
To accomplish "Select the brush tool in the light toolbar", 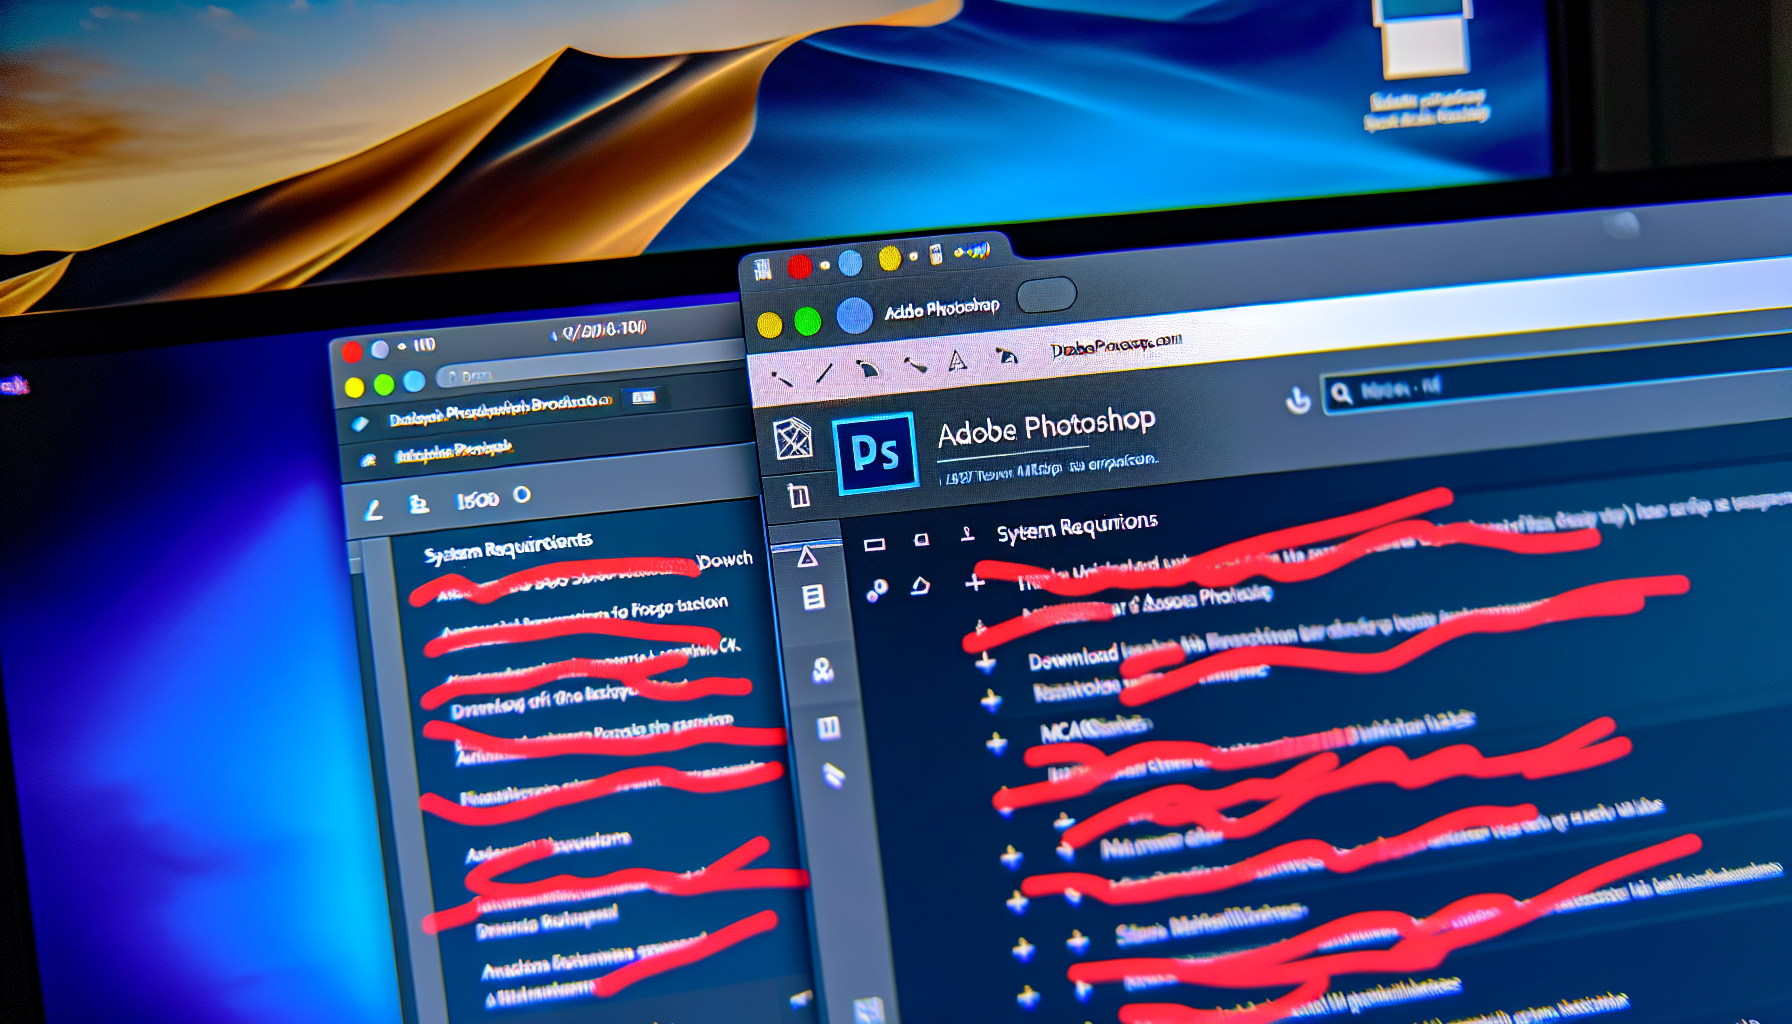I will coord(915,364).
